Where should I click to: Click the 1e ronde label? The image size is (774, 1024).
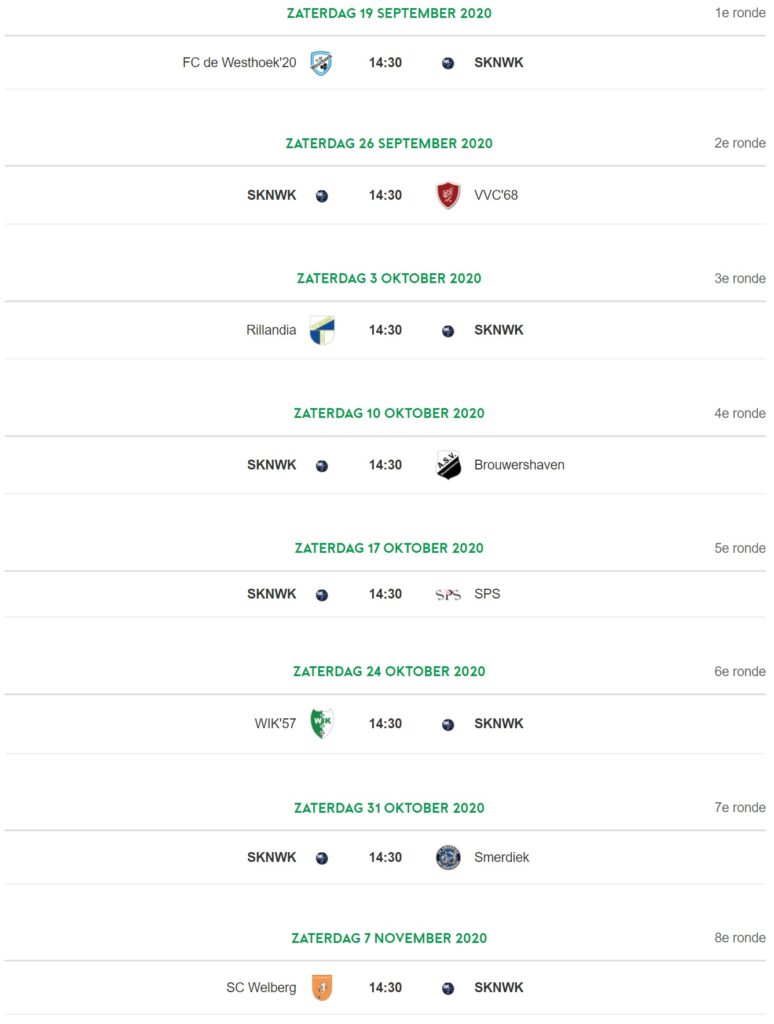tap(740, 13)
